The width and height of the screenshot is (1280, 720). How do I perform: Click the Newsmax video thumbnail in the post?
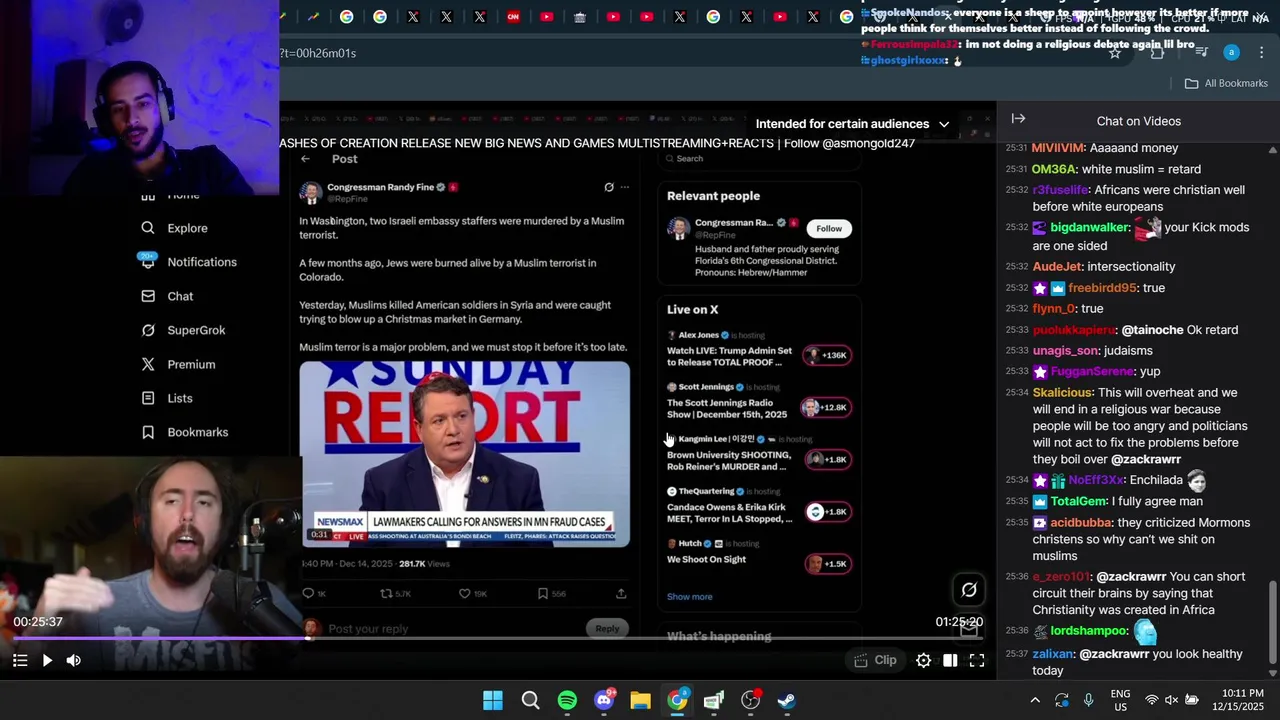click(464, 453)
